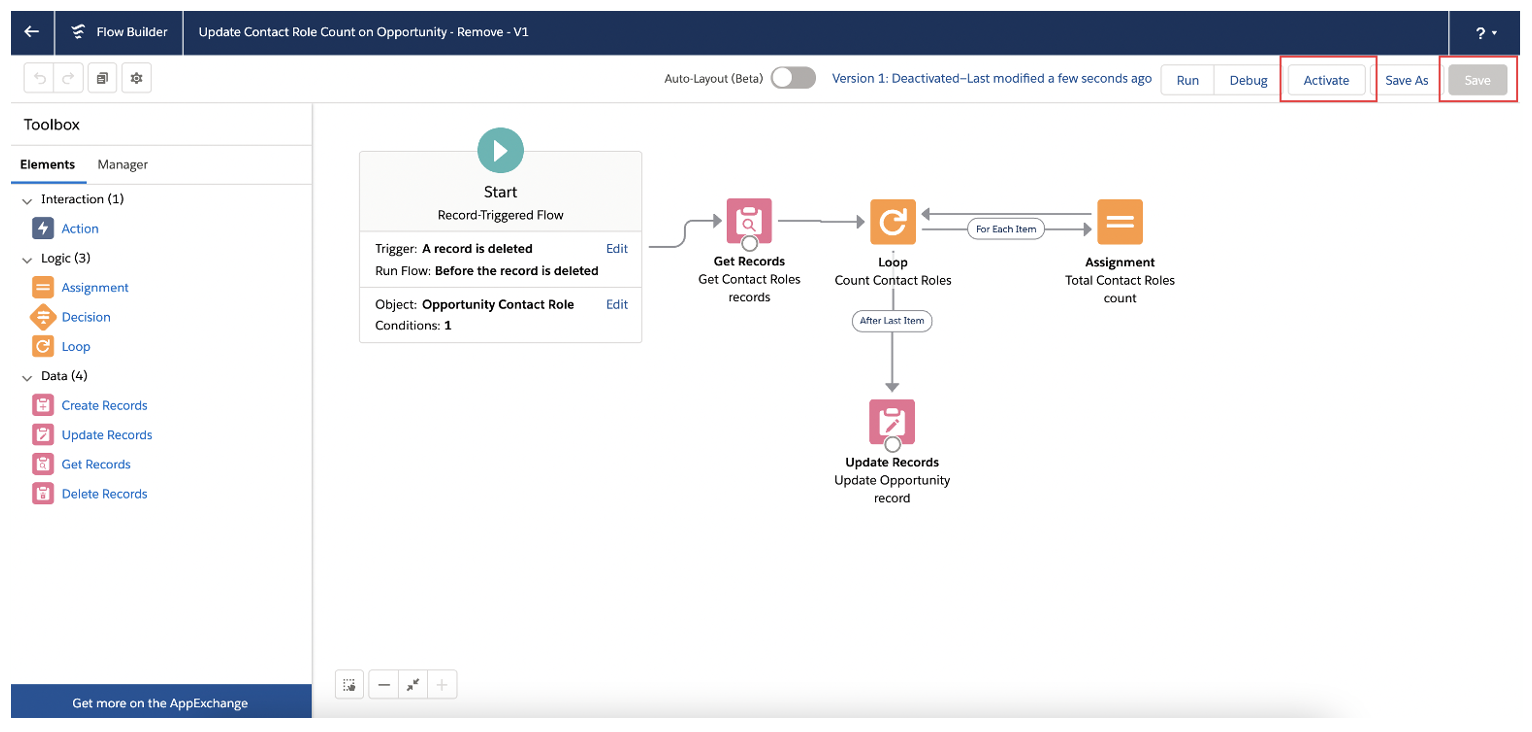The image size is (1532, 732).
Task: Collapse the Interaction (1) section
Action: 27,200
